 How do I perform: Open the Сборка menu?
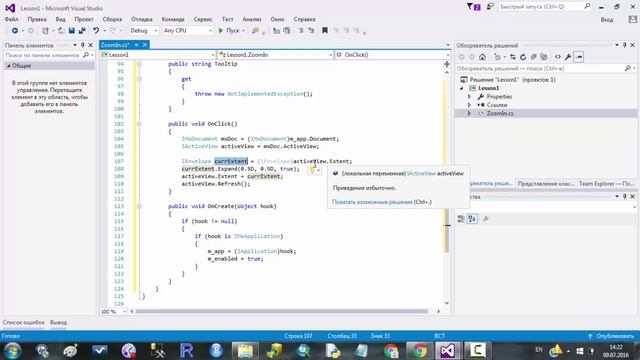point(112,19)
